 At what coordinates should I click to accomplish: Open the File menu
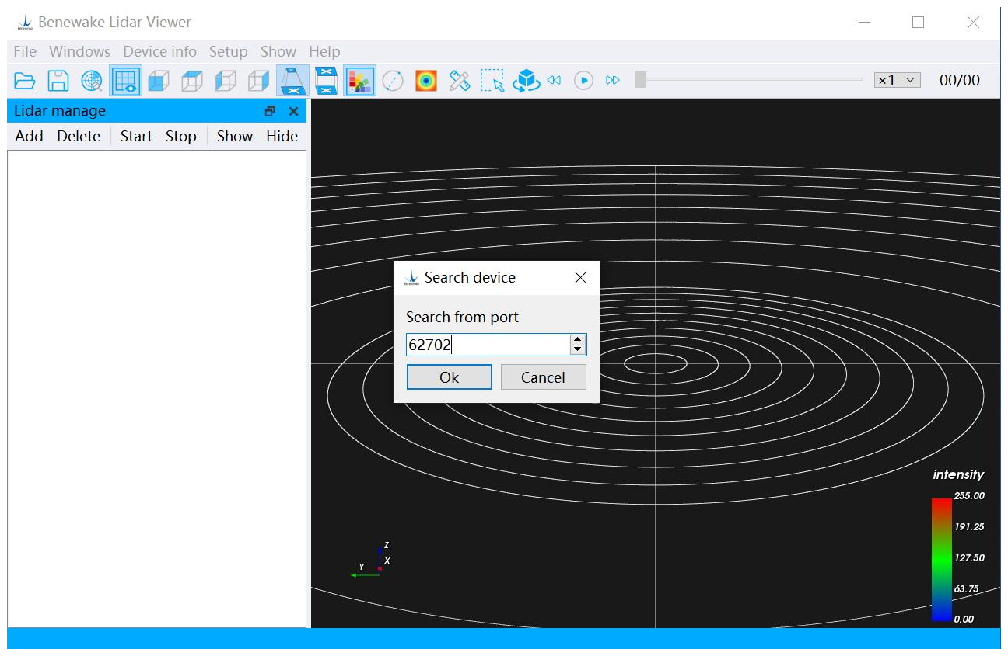click(25, 51)
